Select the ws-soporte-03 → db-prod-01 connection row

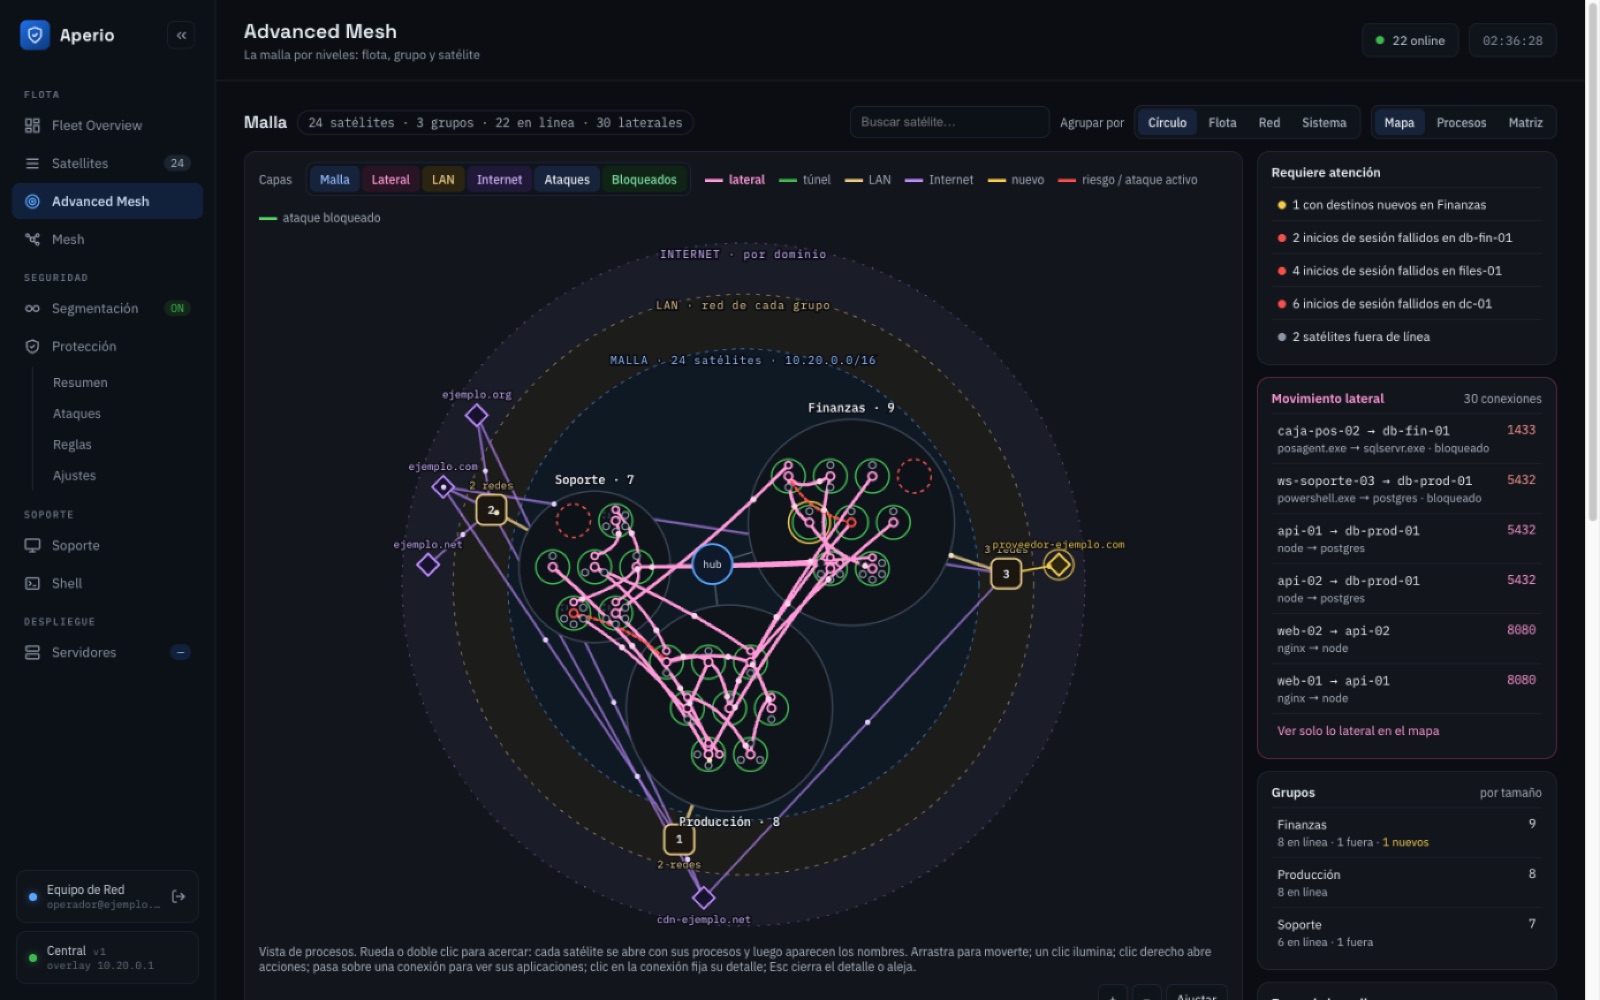[1406, 489]
